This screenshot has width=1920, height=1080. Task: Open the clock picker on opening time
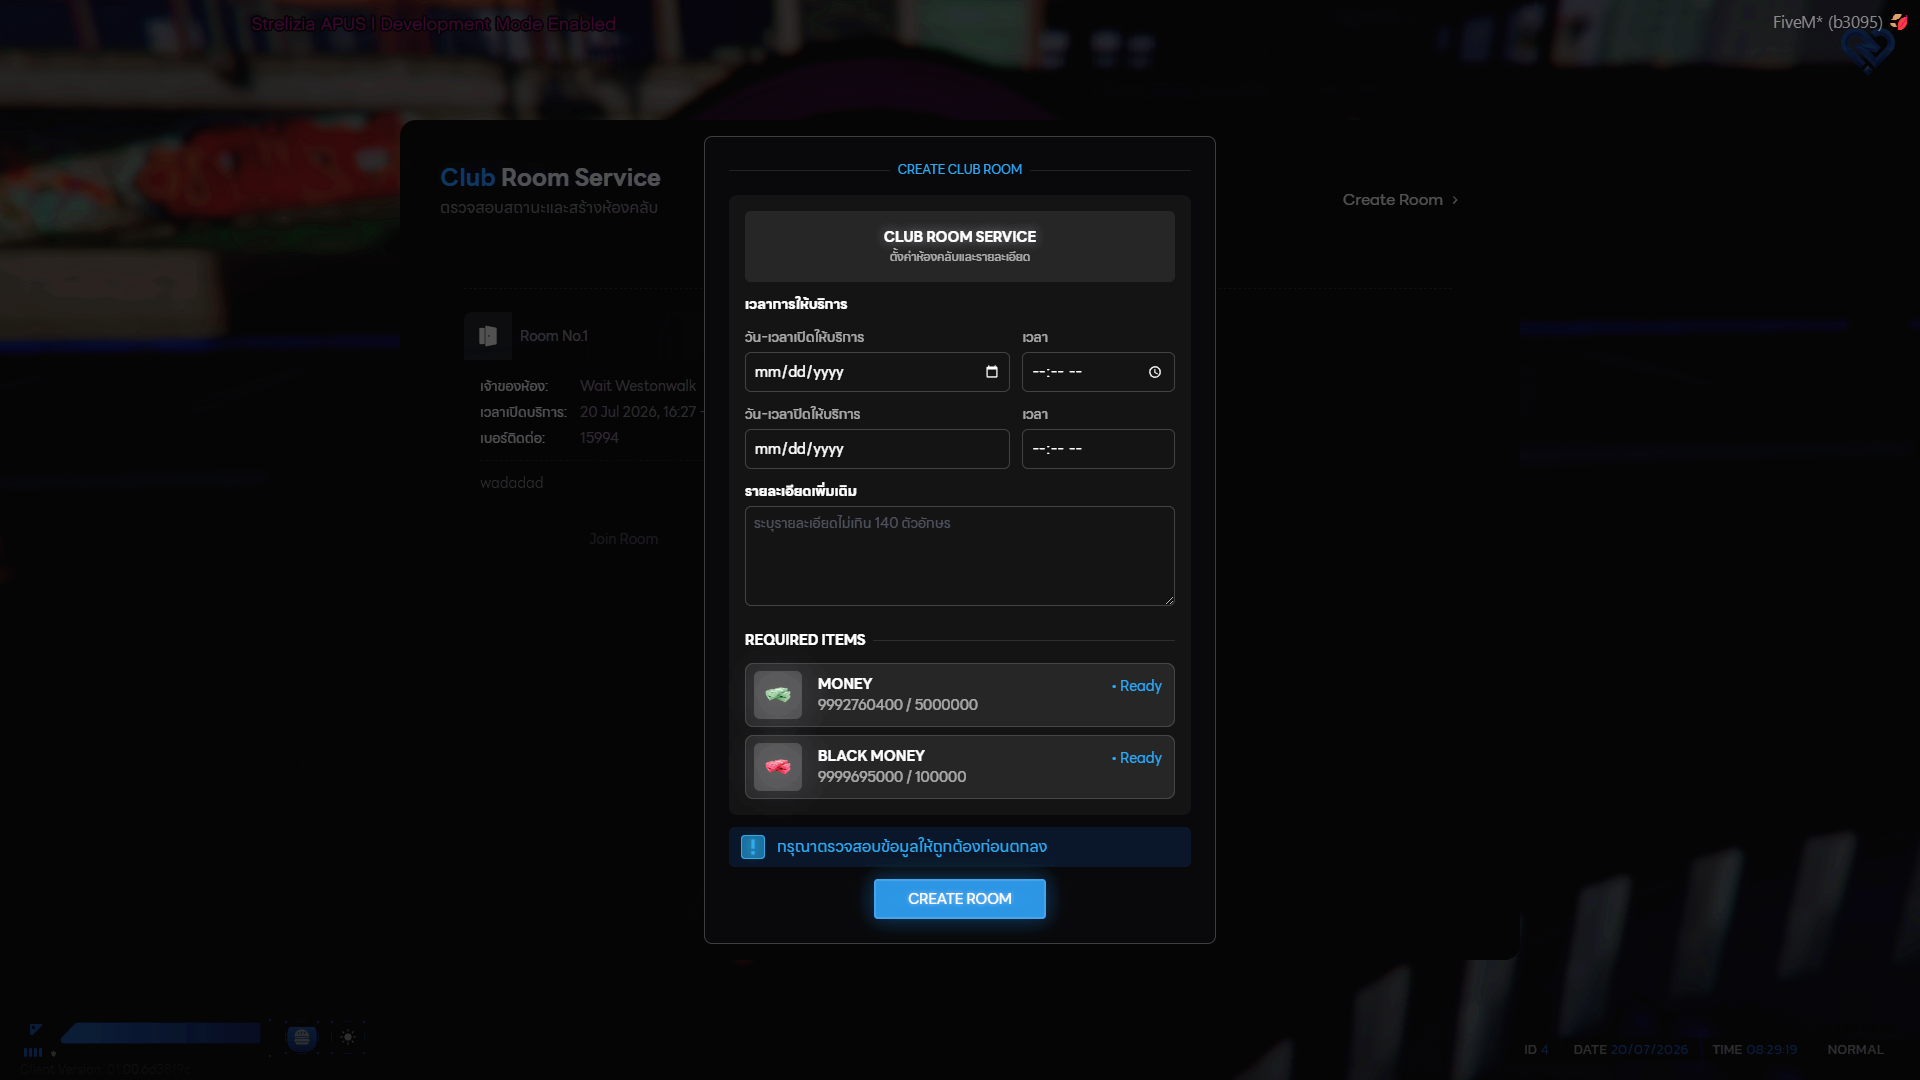(1155, 372)
